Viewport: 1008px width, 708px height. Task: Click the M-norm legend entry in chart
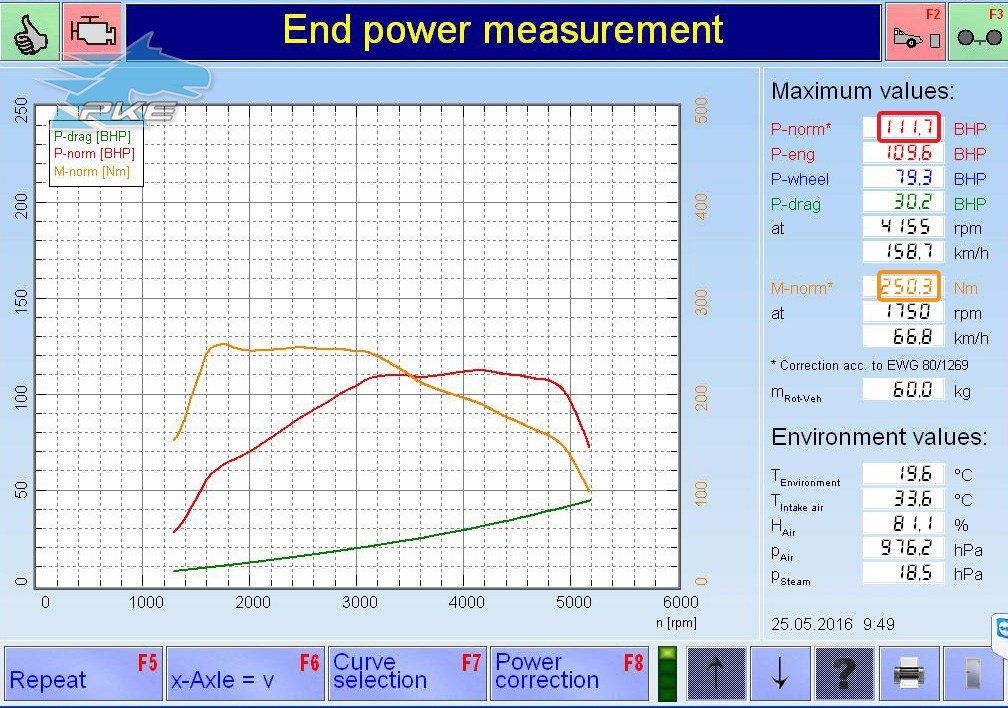92,171
